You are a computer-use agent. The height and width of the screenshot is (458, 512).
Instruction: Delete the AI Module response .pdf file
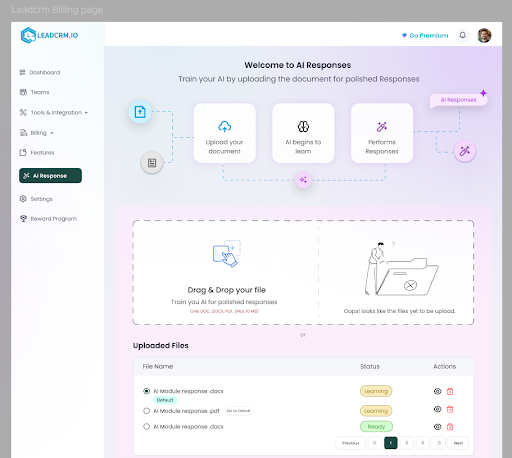(450, 409)
